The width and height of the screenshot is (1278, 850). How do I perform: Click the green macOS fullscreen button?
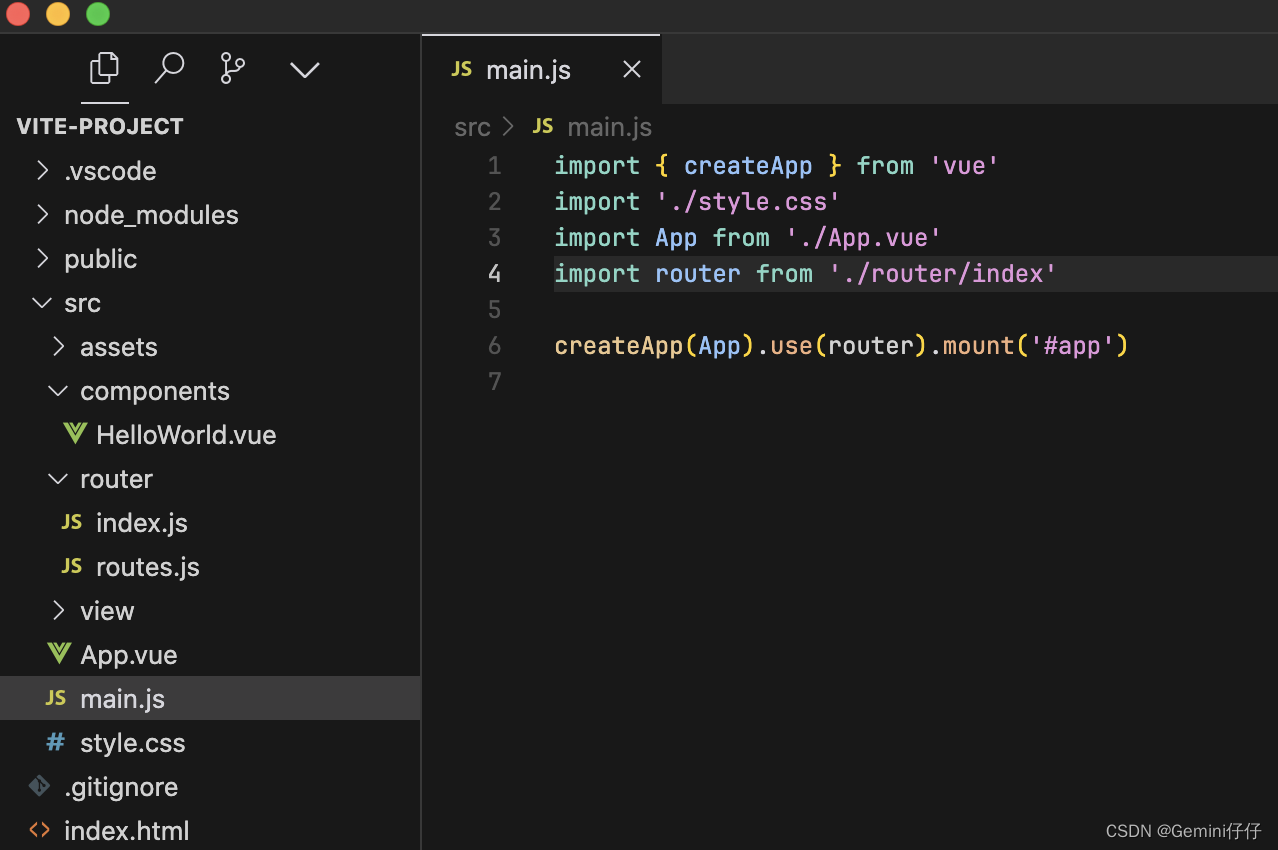pyautogui.click(x=98, y=14)
